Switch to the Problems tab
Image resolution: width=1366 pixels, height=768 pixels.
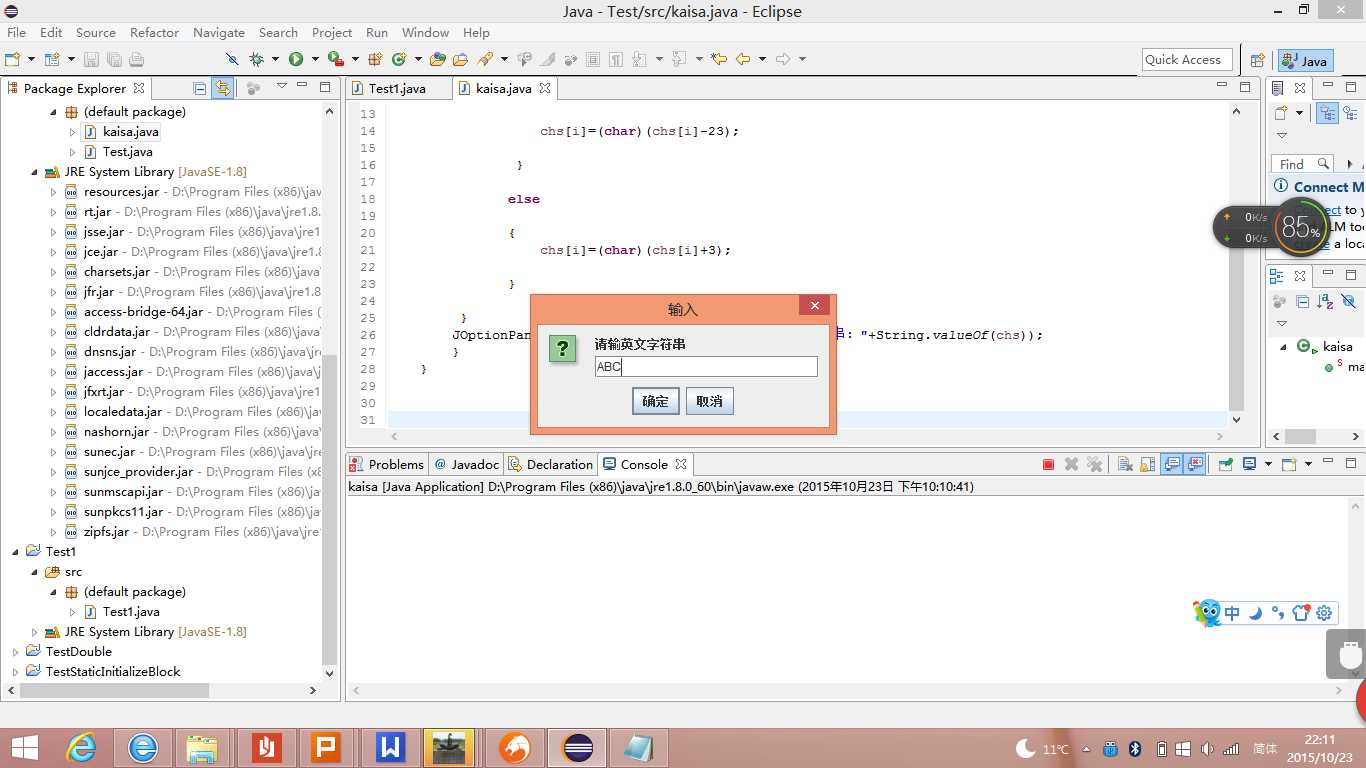point(386,464)
